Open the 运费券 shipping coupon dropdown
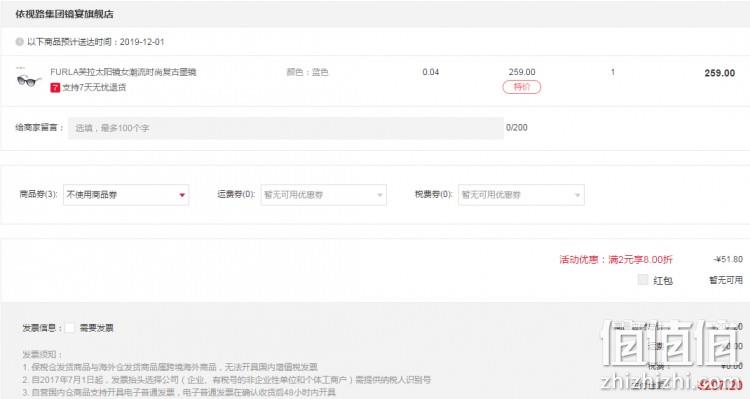Viewport: 750px width, 399px height. point(323,195)
